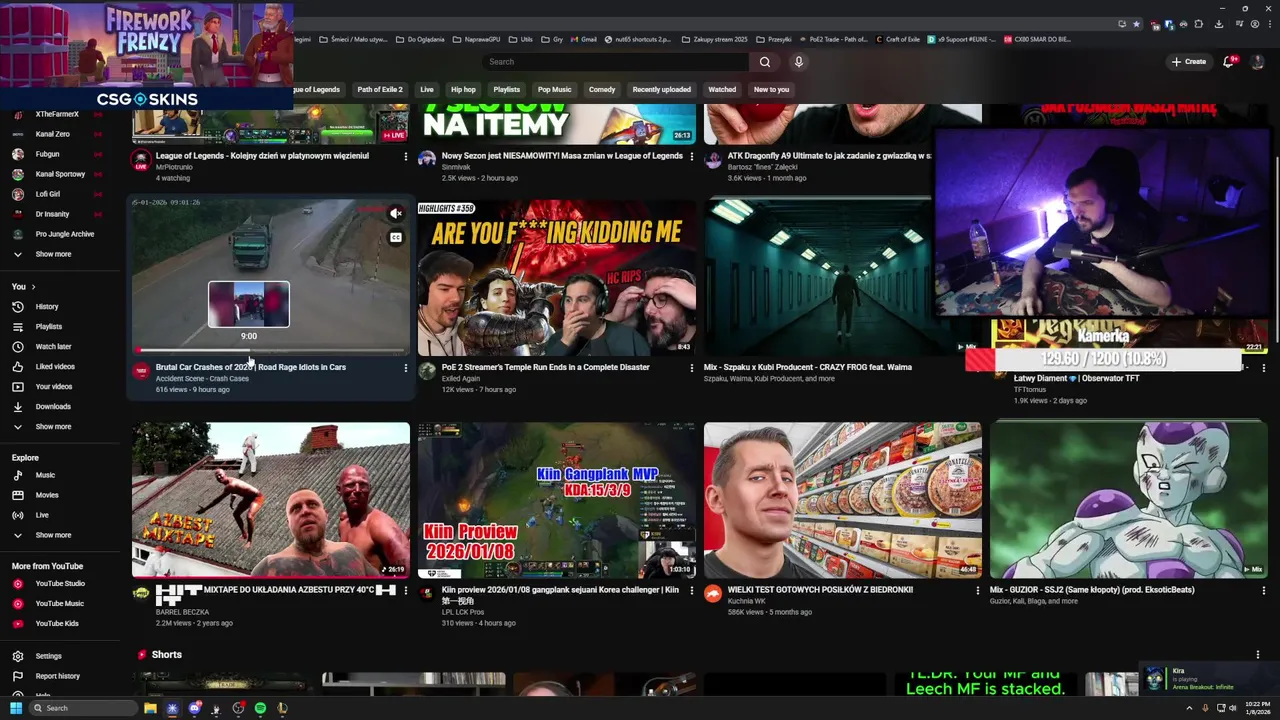The image size is (1280, 720).
Task: Open Music under Explore
Action: point(45,475)
